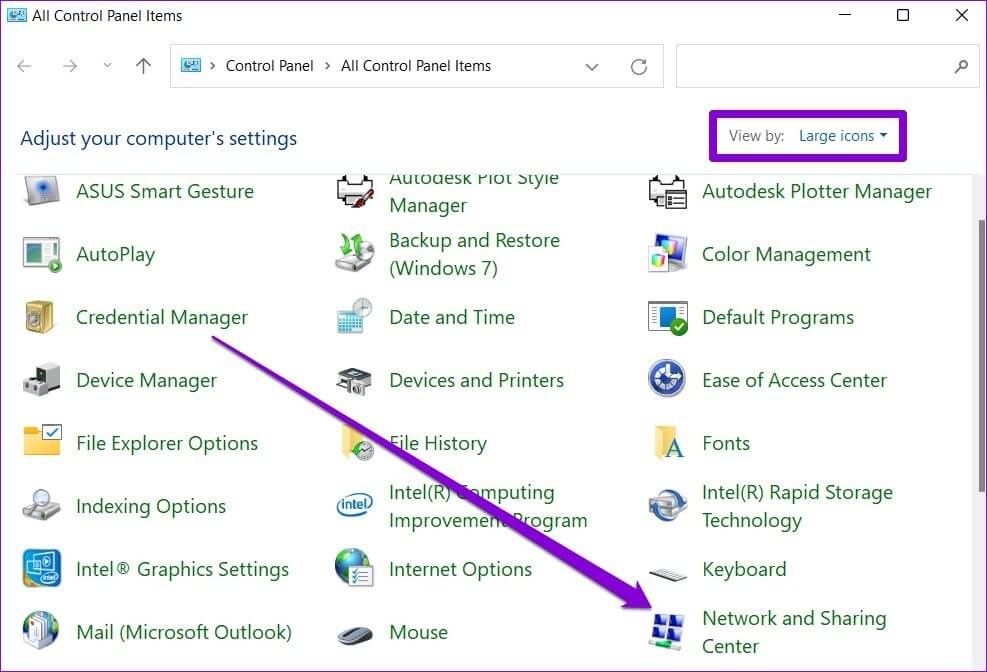Viewport: 987px width, 672px height.
Task: Open the Mouse link
Action: (419, 632)
